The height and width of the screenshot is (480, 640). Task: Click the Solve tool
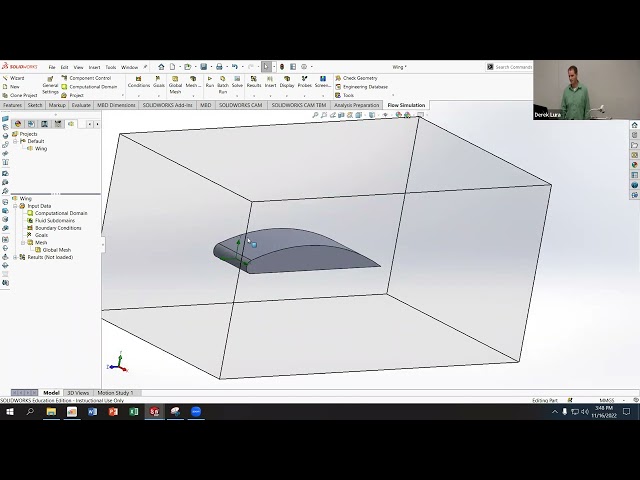point(237,82)
